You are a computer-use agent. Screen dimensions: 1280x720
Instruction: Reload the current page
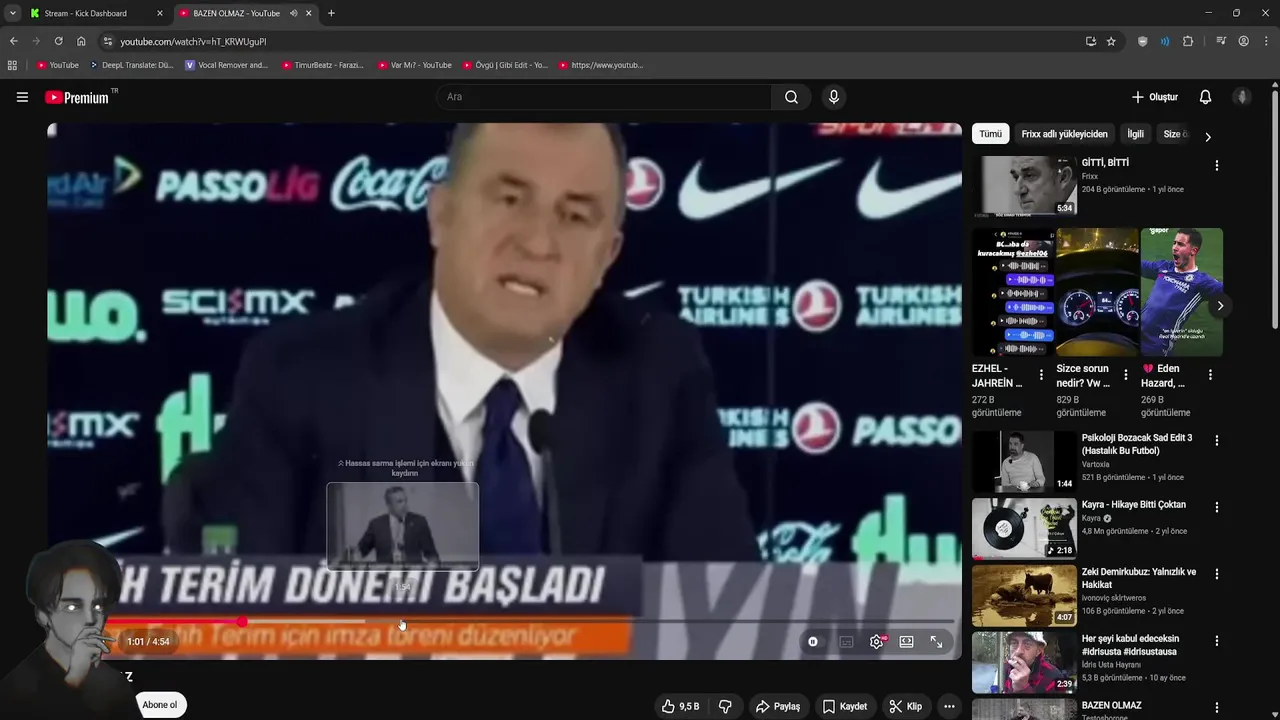tap(58, 41)
